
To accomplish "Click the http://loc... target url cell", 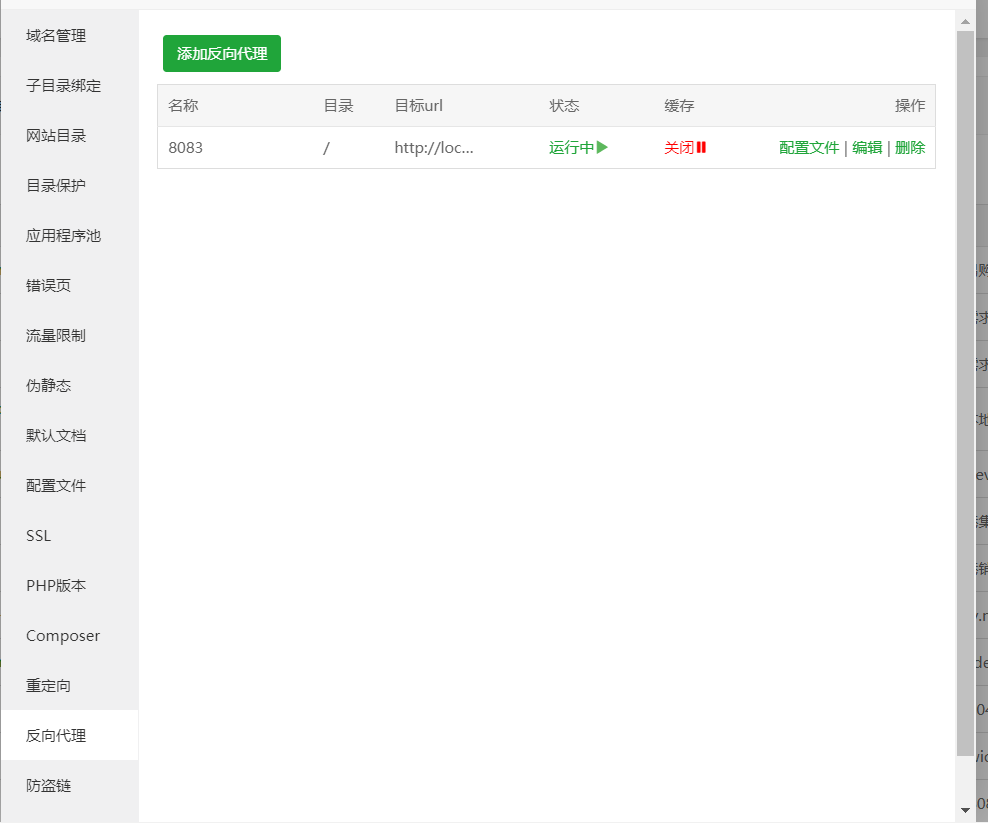I will click(434, 147).
